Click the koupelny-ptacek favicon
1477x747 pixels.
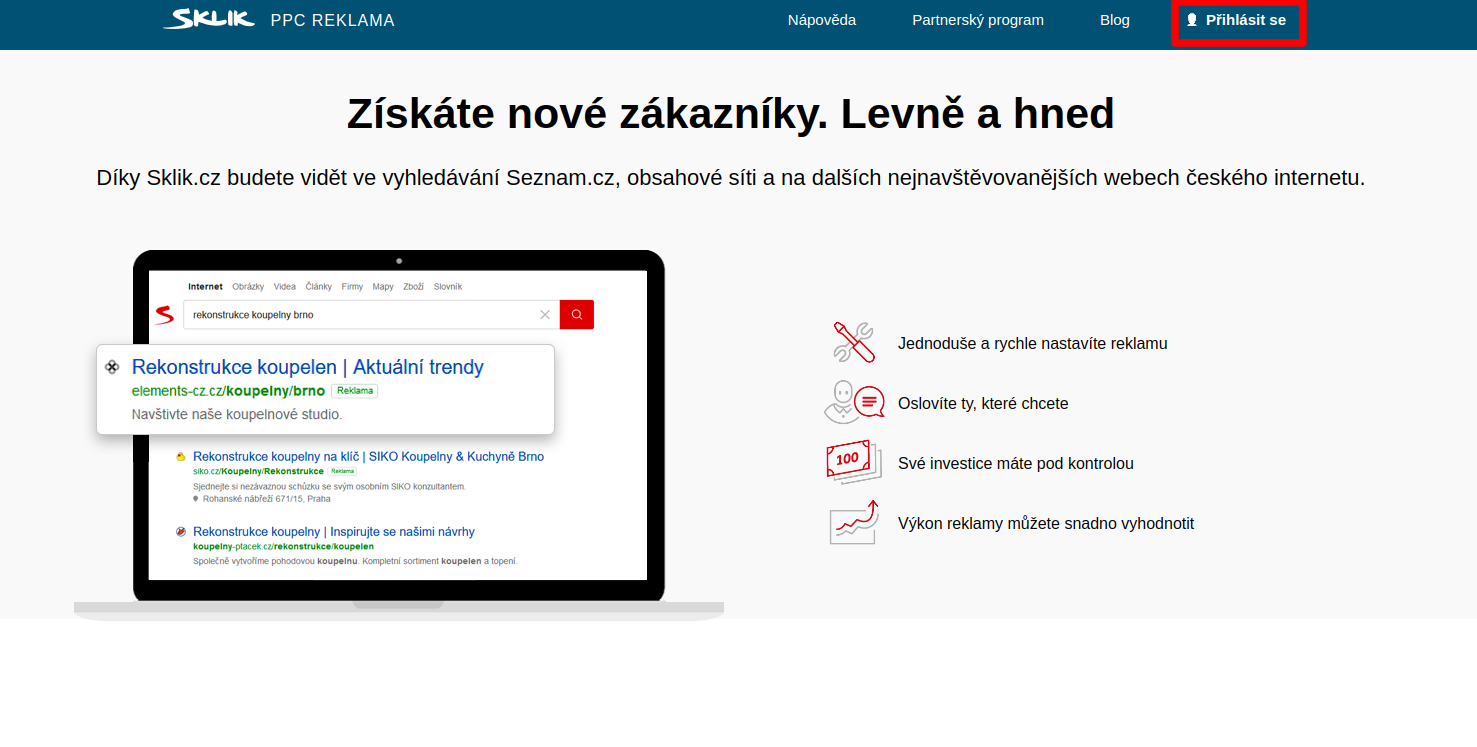(x=180, y=532)
